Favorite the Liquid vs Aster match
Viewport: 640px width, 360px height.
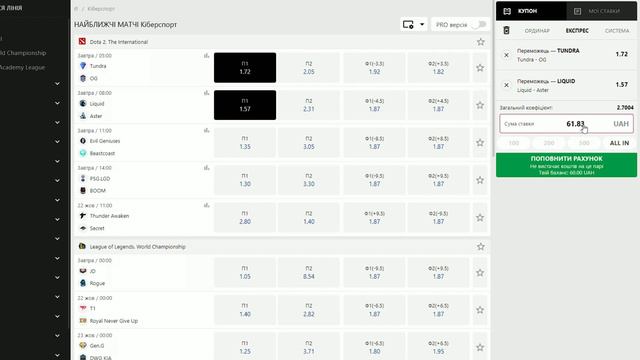pyautogui.click(x=480, y=105)
